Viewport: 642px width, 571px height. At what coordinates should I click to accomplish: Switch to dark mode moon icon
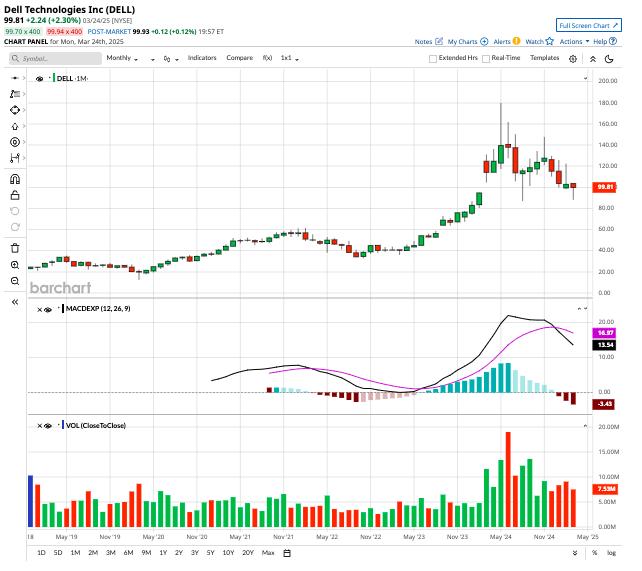tap(609, 59)
